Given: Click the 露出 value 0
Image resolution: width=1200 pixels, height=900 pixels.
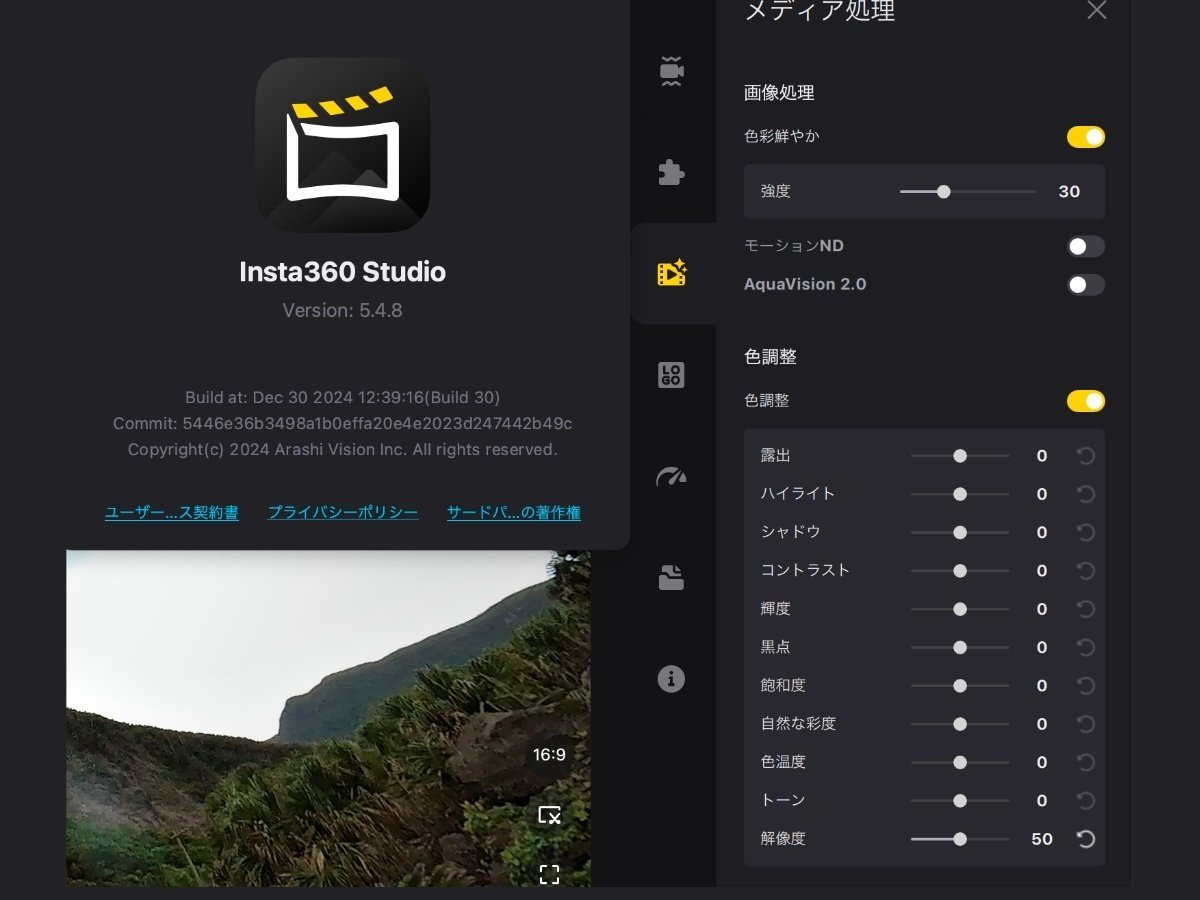Looking at the screenshot, I should click(x=1042, y=456).
